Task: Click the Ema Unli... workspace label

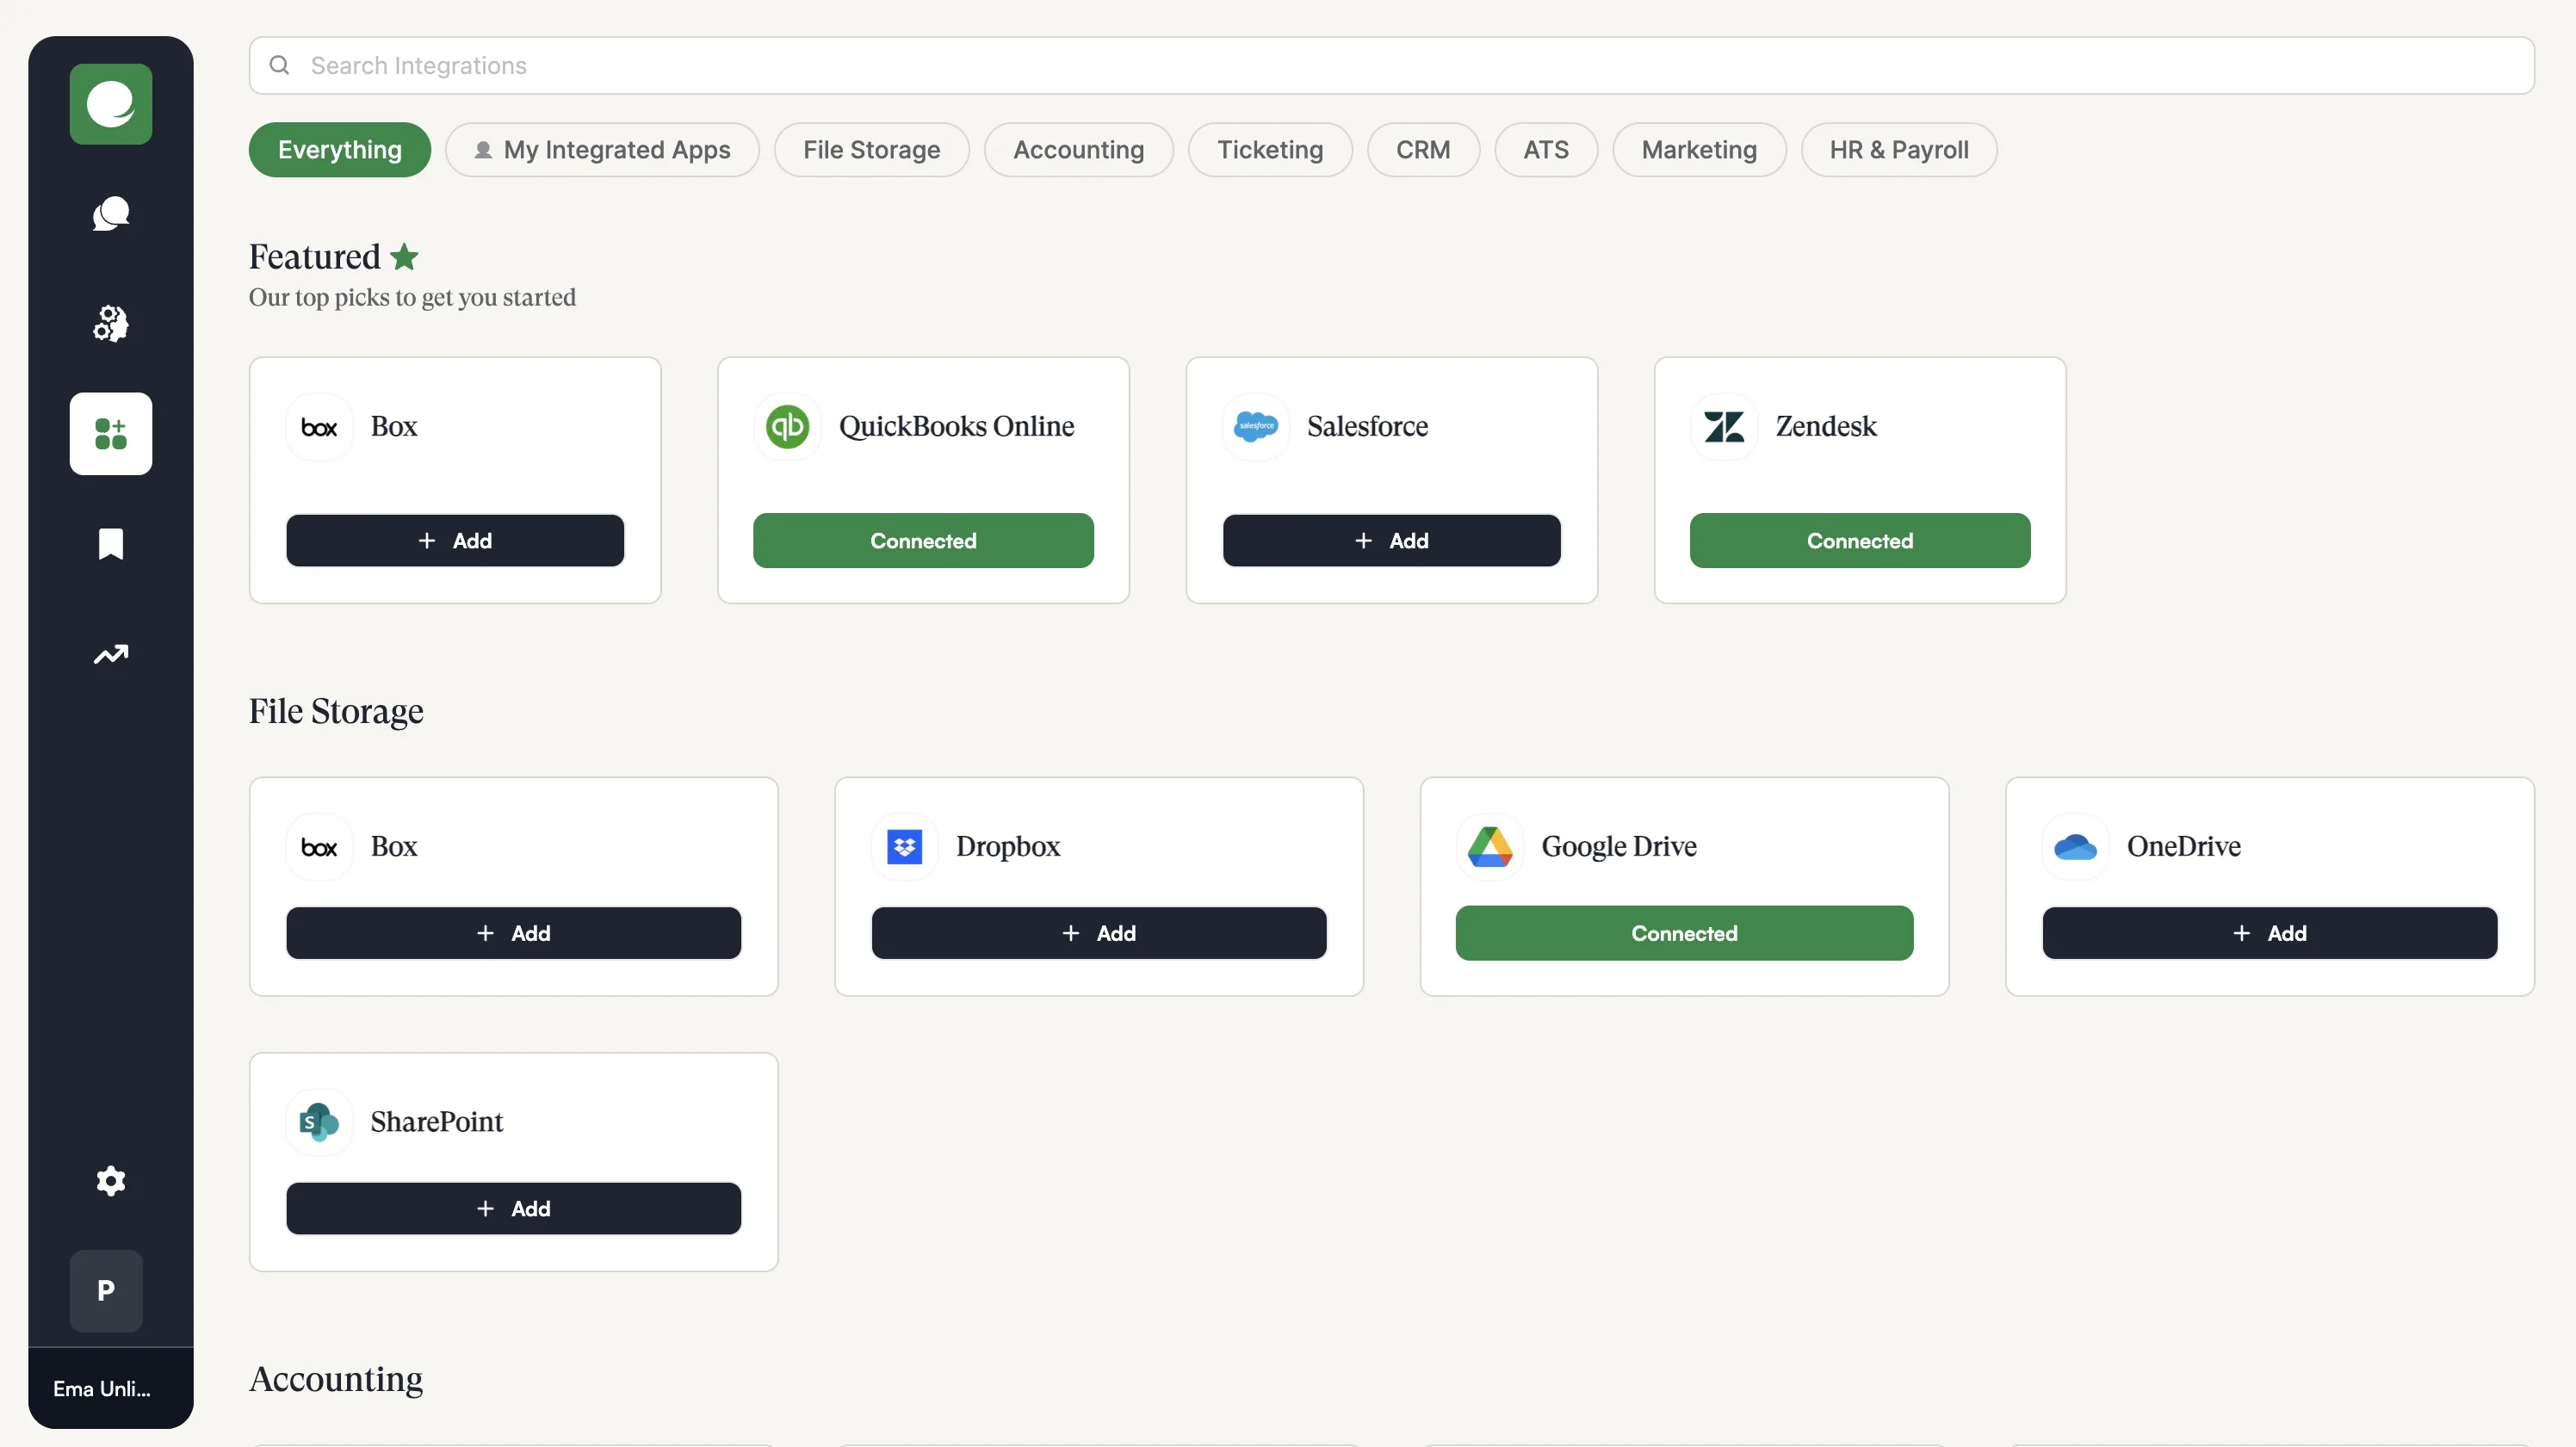Action: pos(102,1388)
